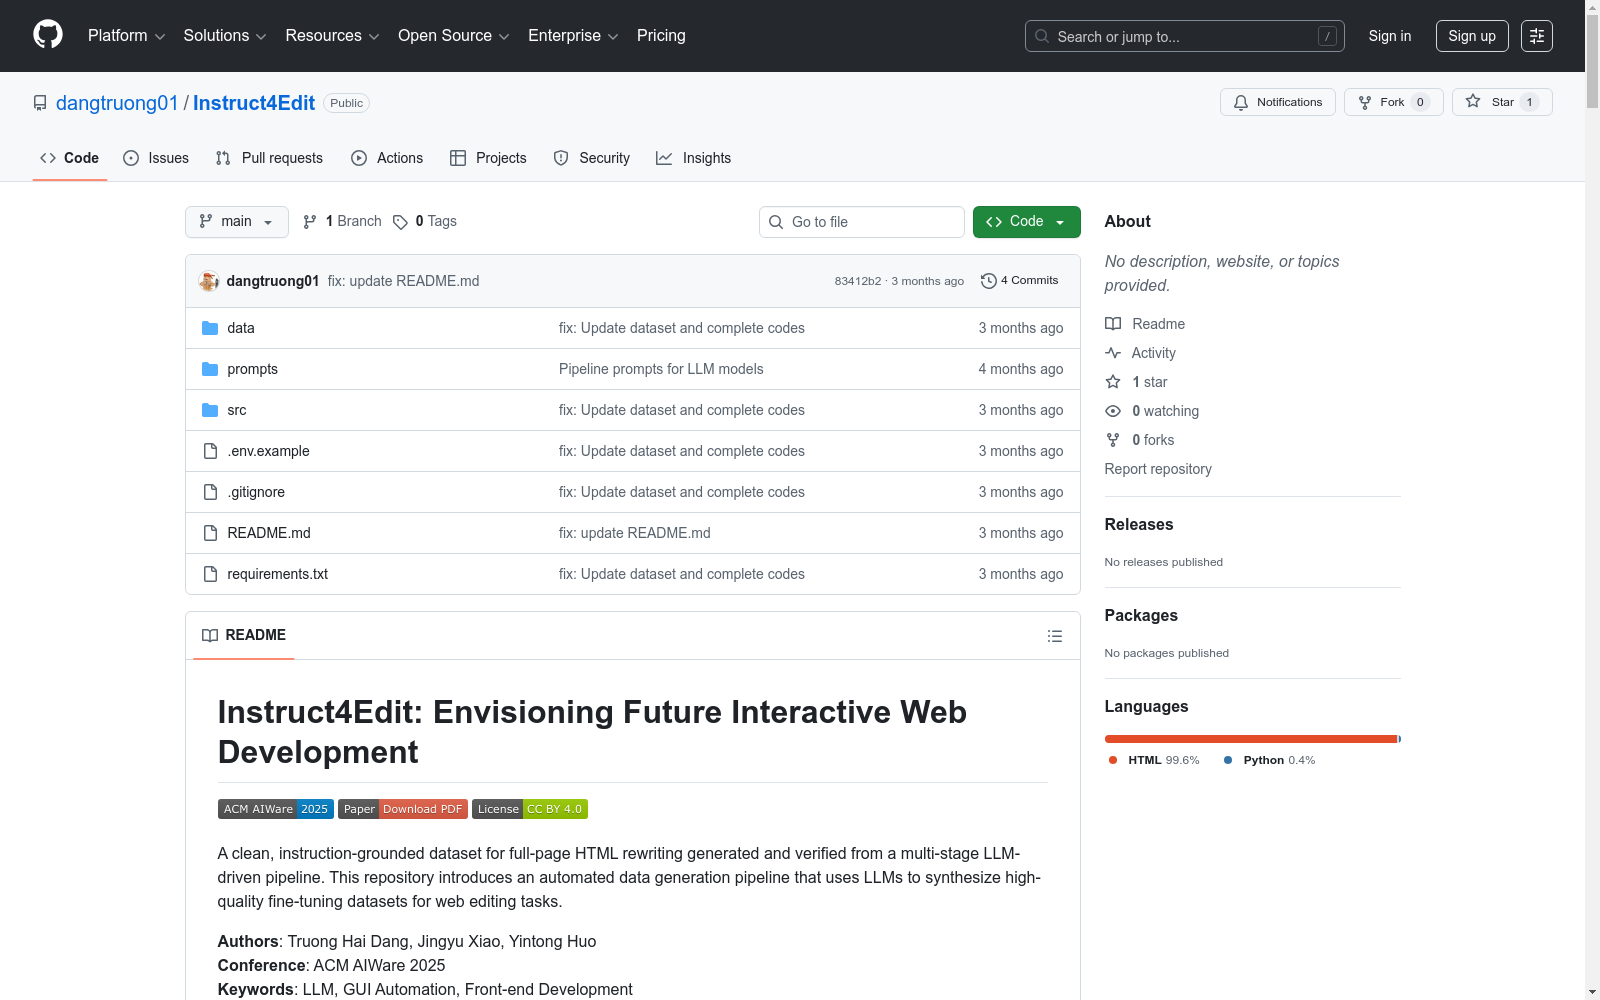Screen dimensions: 1600x1000
Task: Click the Sign in link
Action: pos(1390,36)
